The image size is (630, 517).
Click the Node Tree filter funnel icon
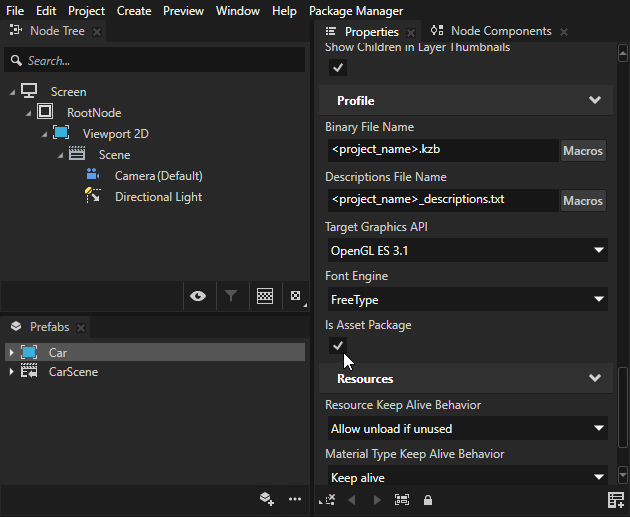pyautogui.click(x=231, y=296)
